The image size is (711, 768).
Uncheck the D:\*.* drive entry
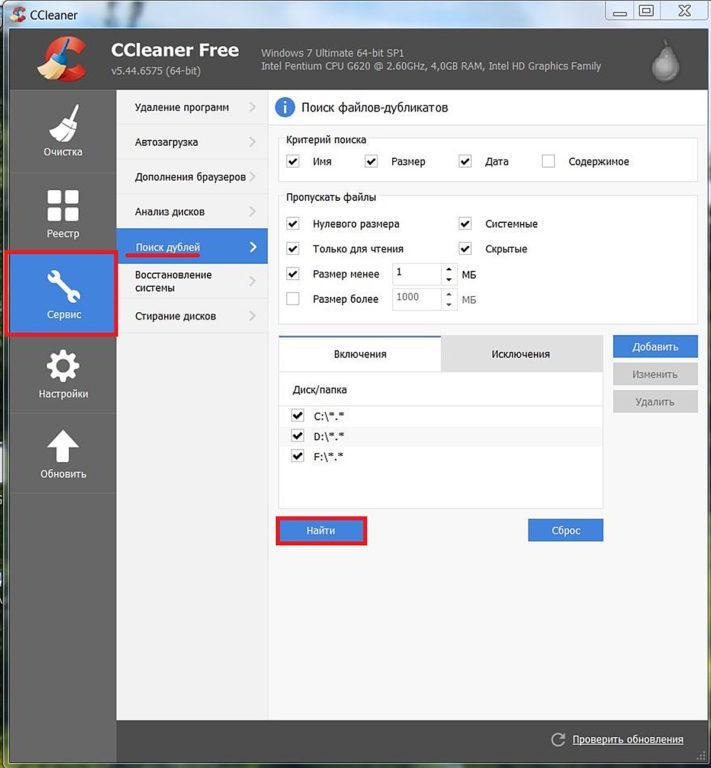click(297, 436)
